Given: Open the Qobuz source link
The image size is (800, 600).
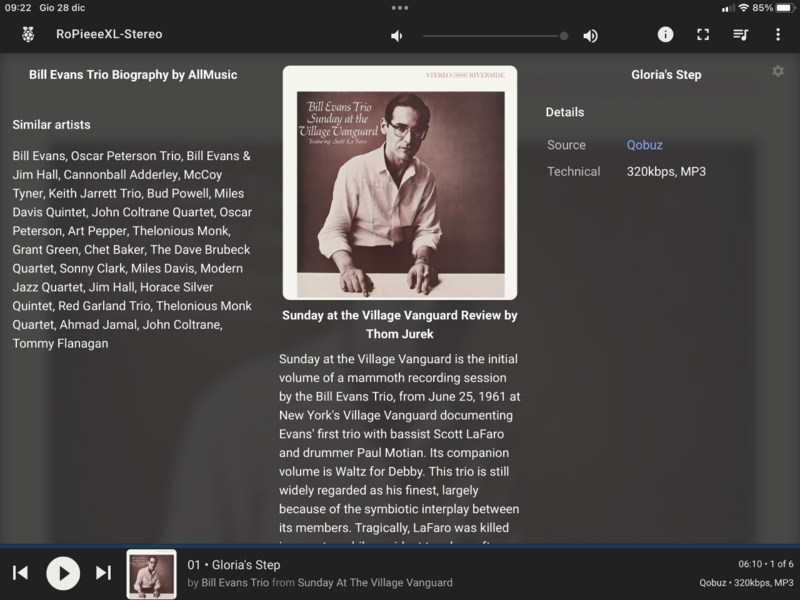Looking at the screenshot, I should tap(644, 145).
